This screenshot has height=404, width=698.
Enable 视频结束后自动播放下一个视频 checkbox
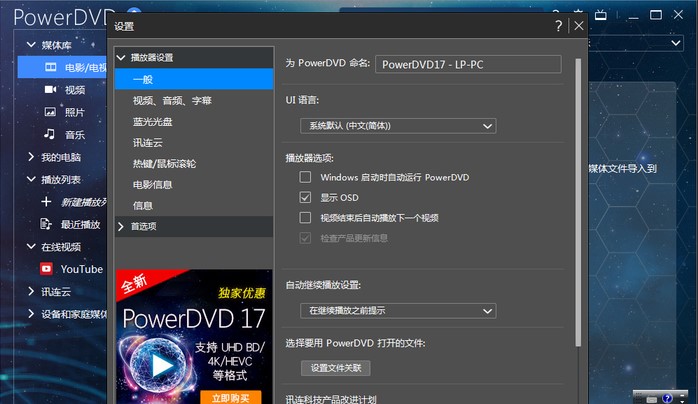pyautogui.click(x=305, y=218)
